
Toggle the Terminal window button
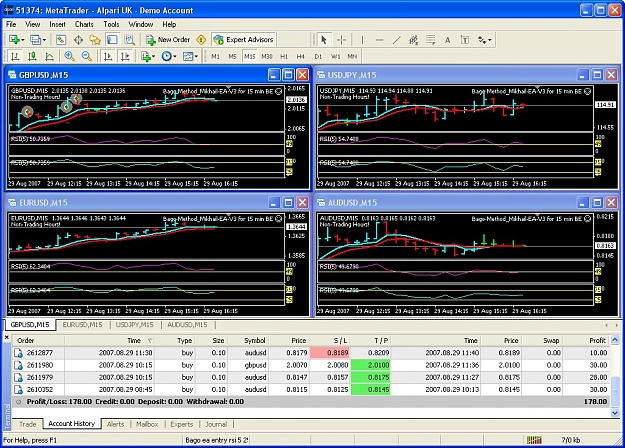pyautogui.click(x=112, y=39)
